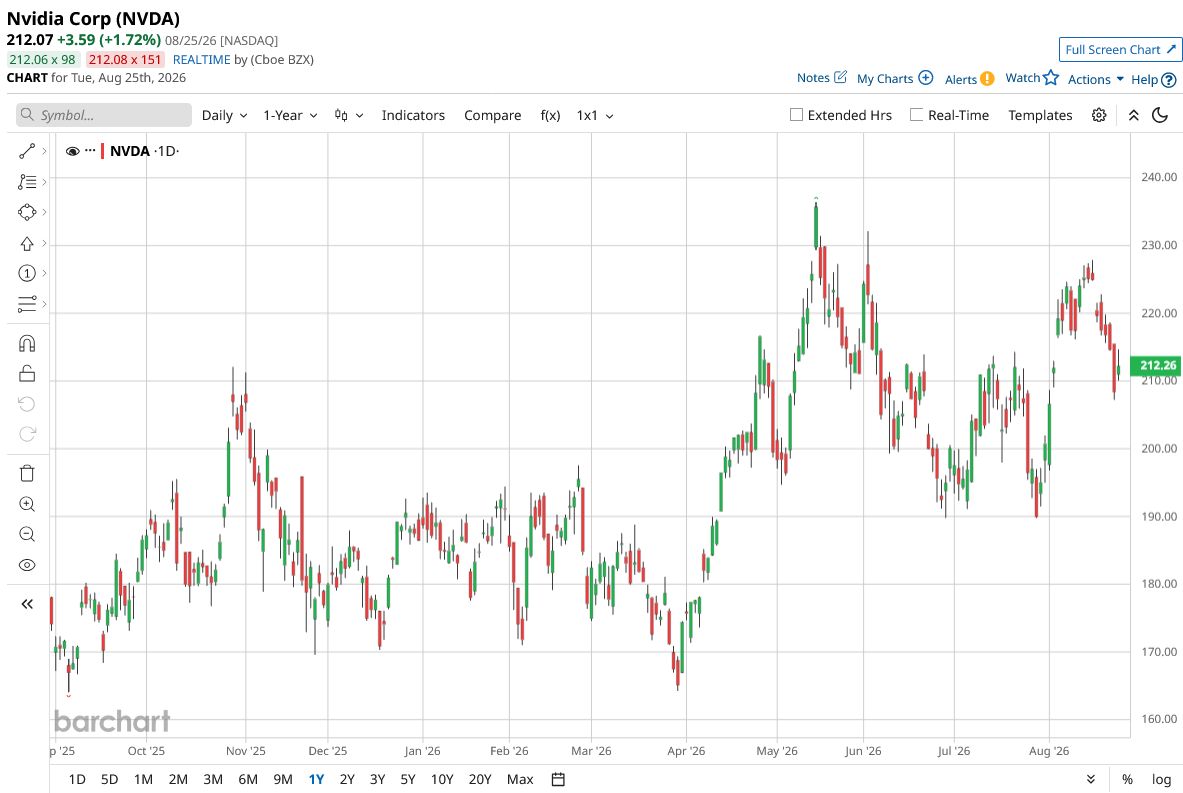
Task: Open the custom date range calendar
Action: click(558, 779)
